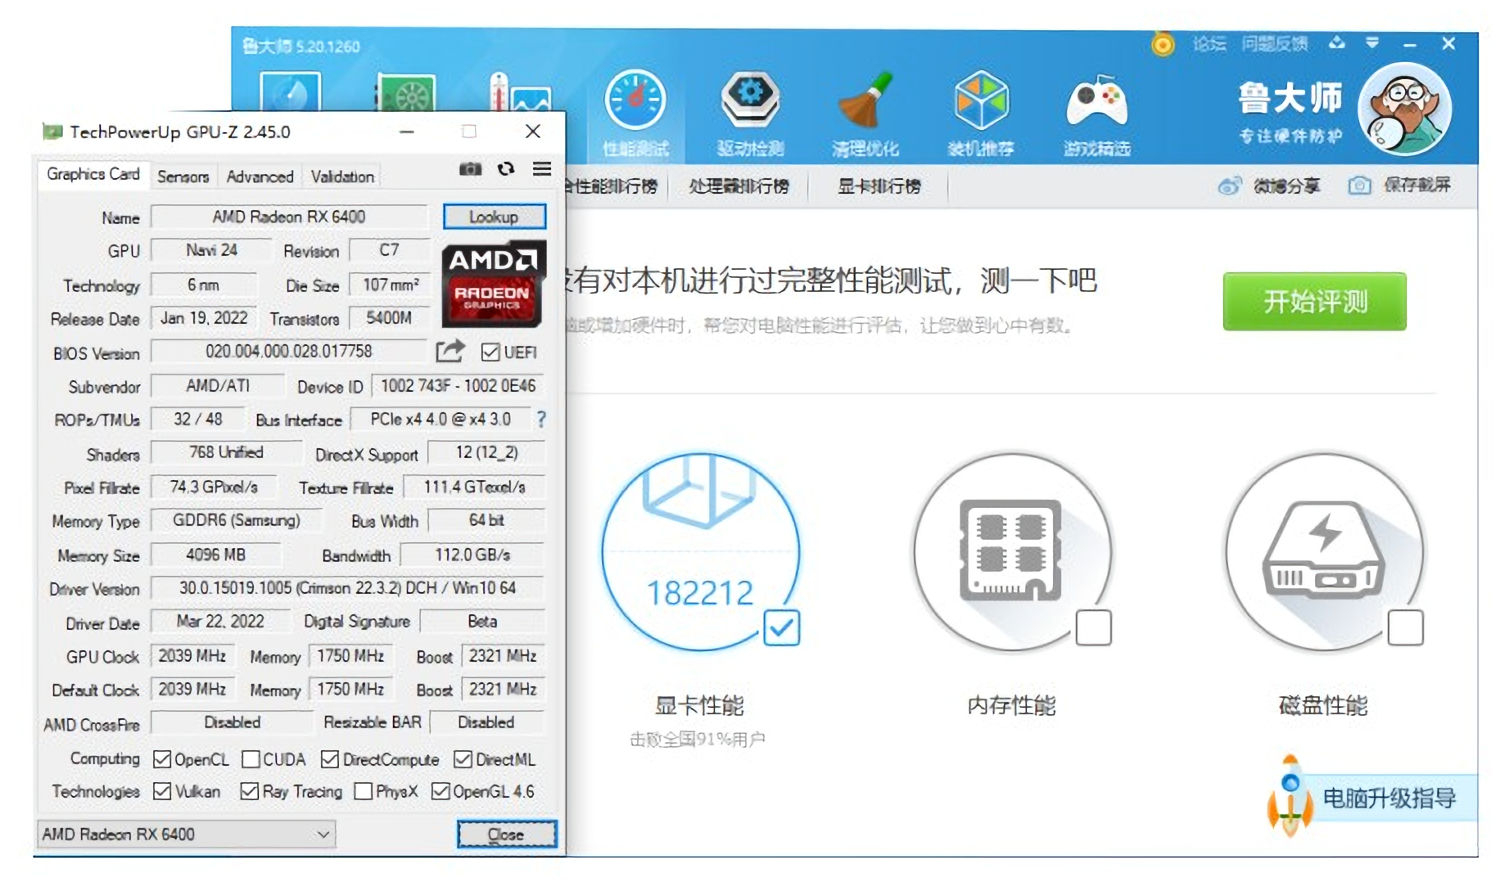The width and height of the screenshot is (1510, 892).
Task: Enable the 内存性能 test checkbox
Action: [x=1093, y=628]
